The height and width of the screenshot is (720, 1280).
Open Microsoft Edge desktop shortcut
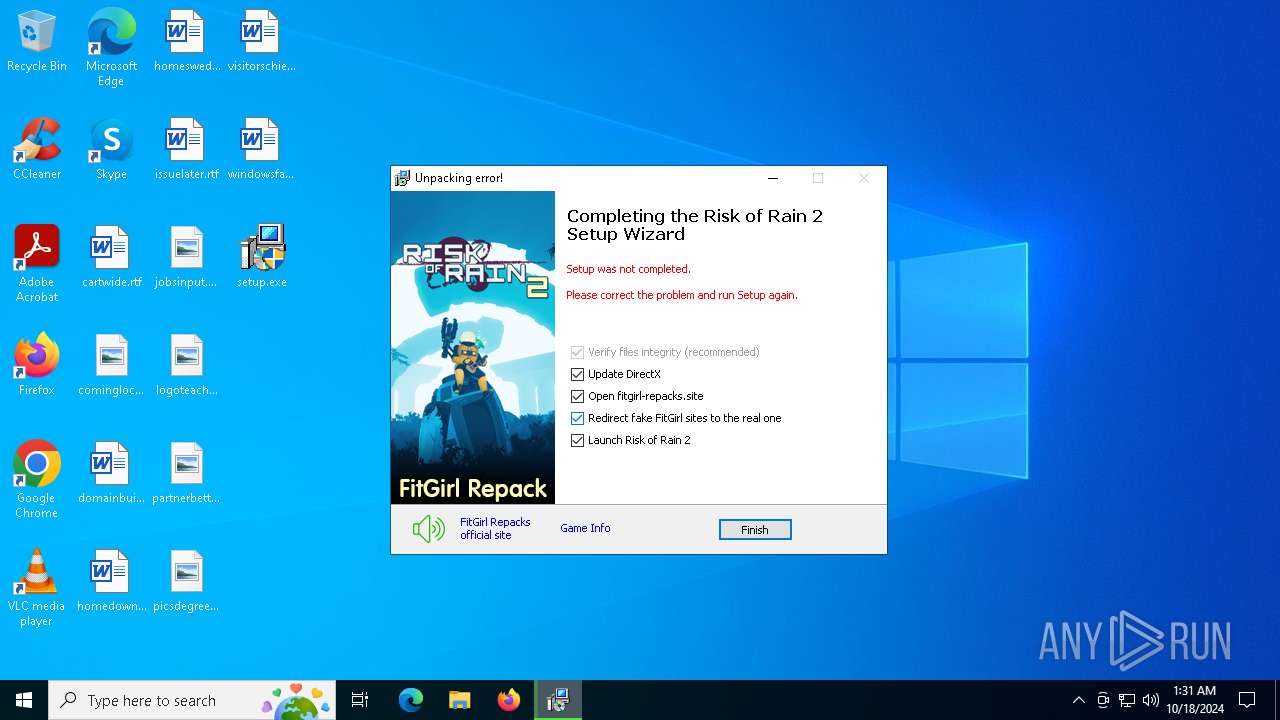(111, 48)
